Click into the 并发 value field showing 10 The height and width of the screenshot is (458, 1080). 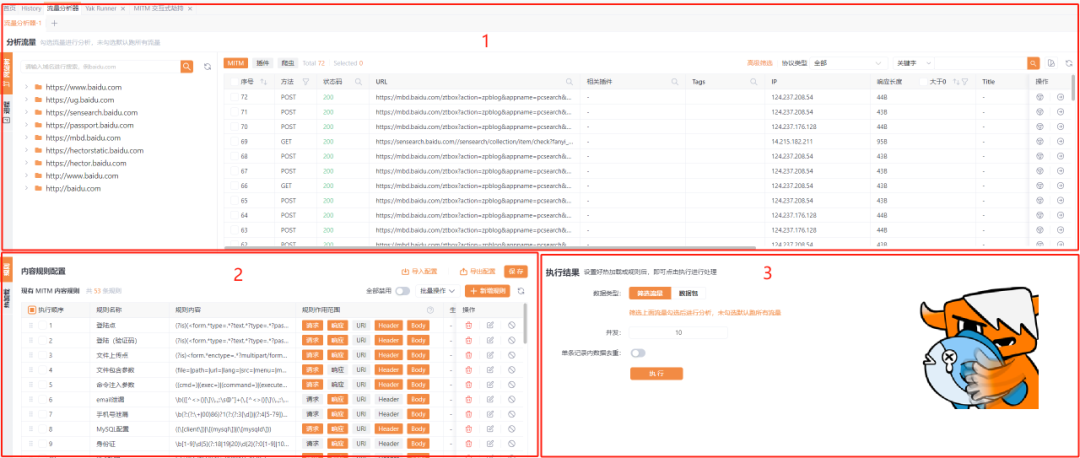click(x=678, y=333)
